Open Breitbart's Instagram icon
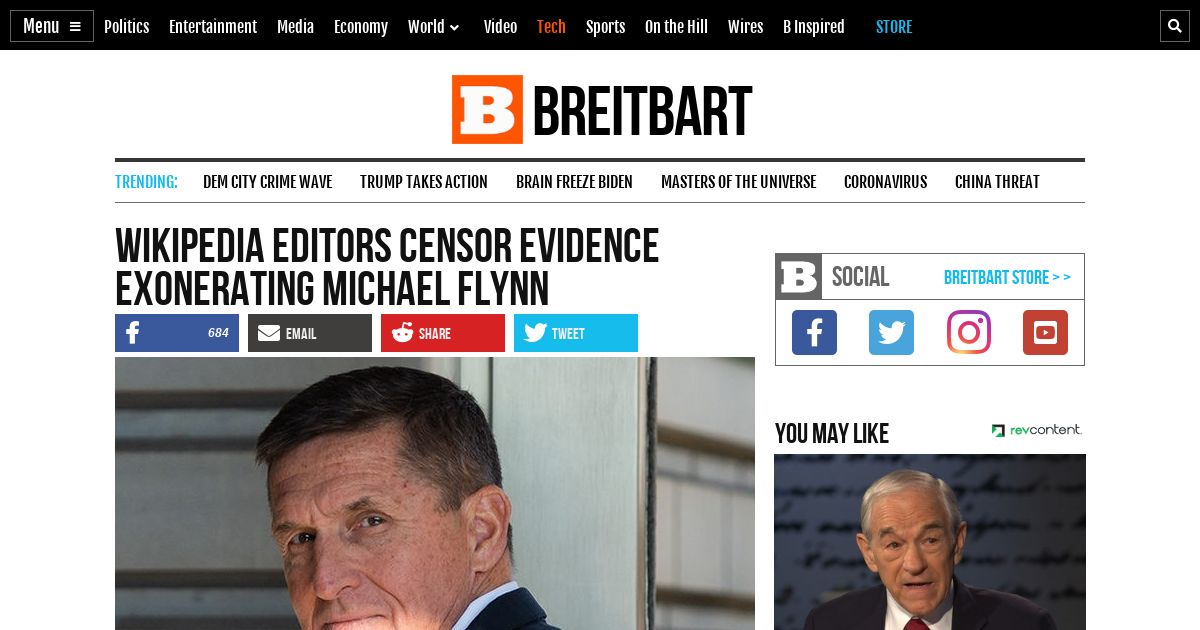Screen dimensions: 1200x630 click(969, 332)
